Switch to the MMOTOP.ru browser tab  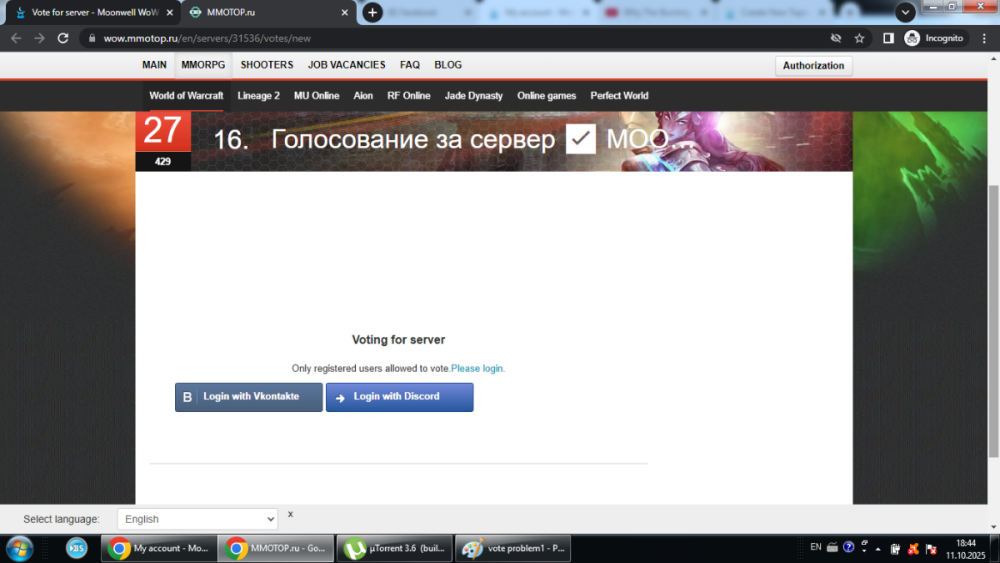270,13
